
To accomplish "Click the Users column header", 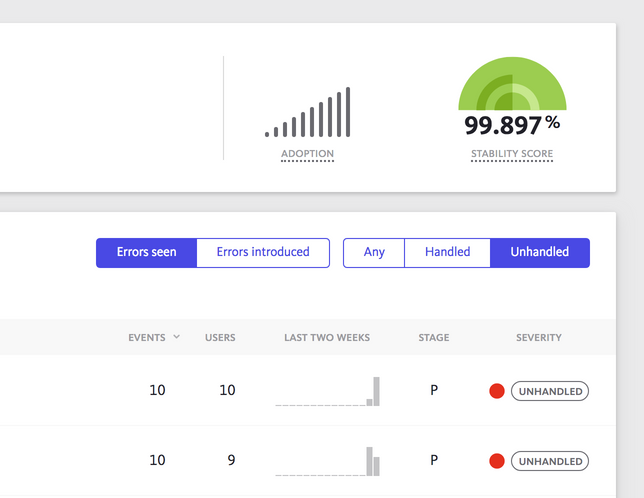I will [x=220, y=338].
